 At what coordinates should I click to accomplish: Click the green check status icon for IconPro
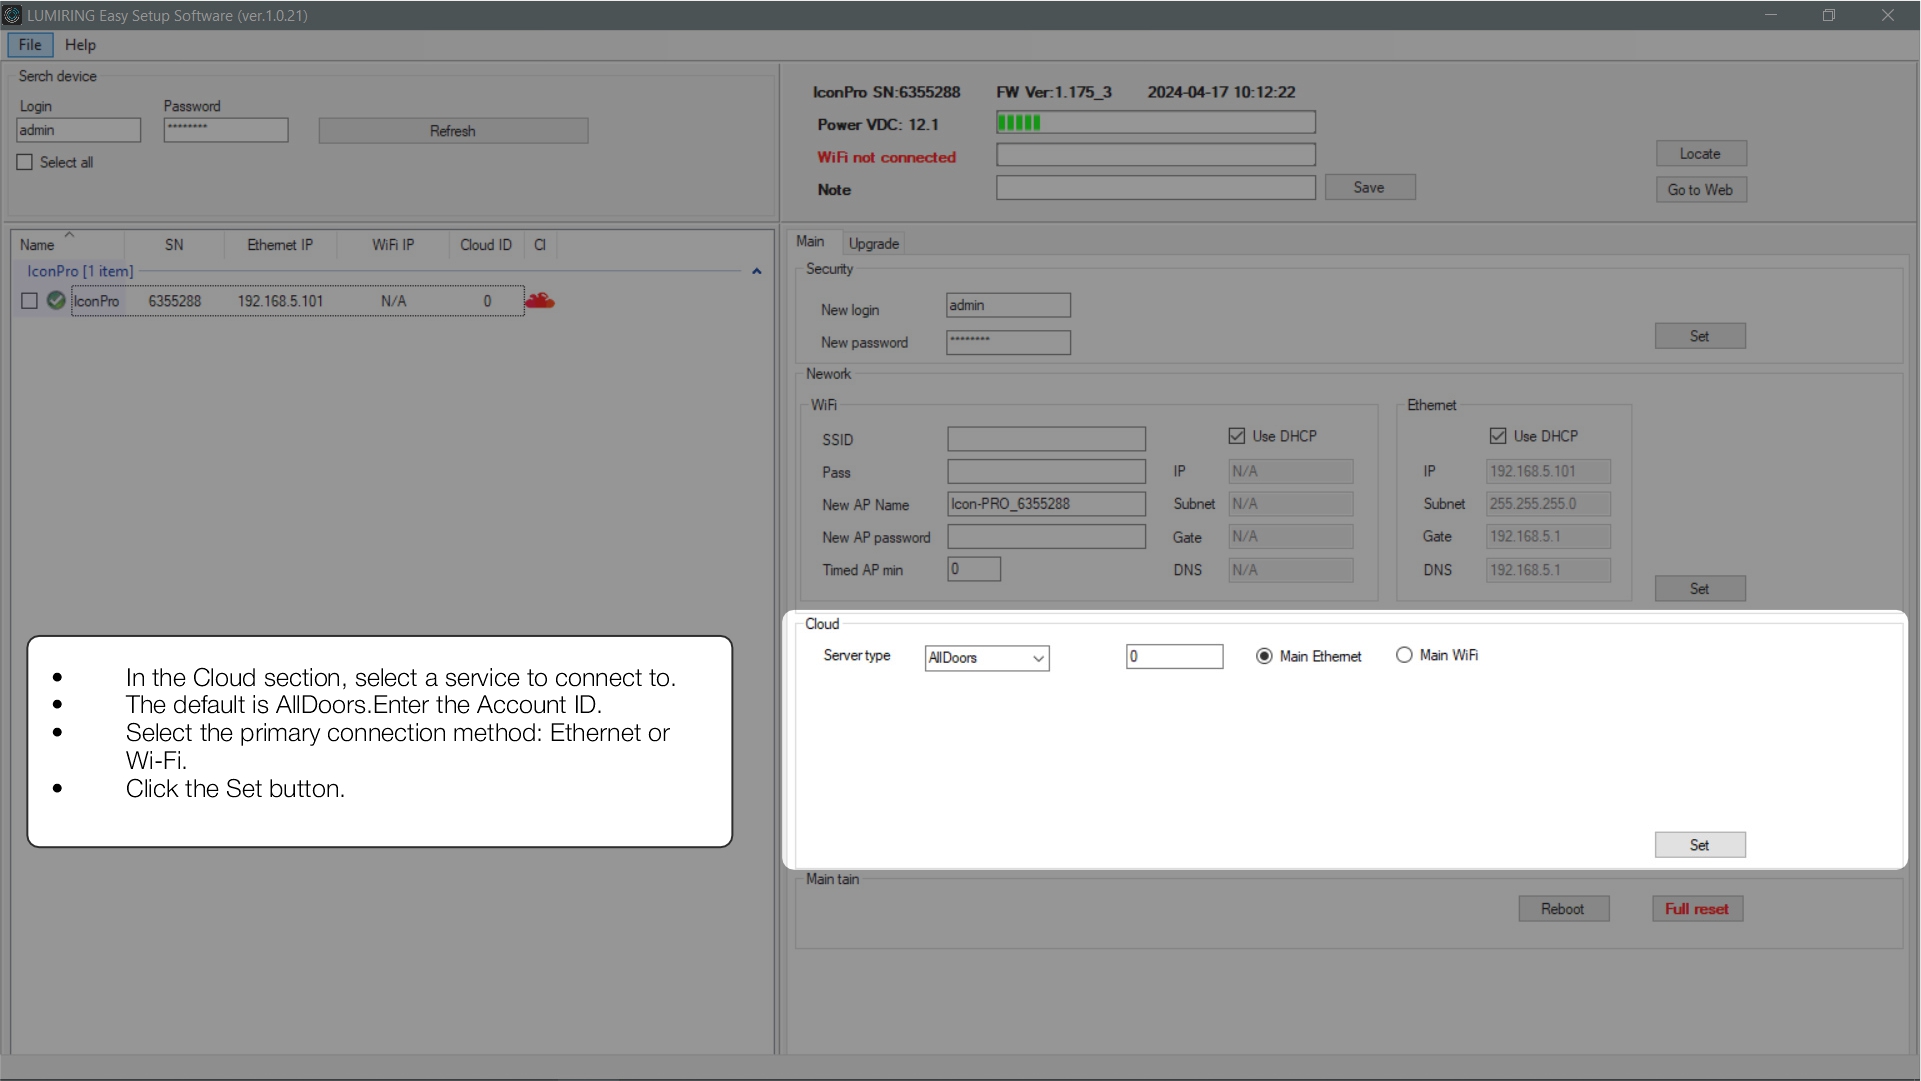[x=56, y=301]
